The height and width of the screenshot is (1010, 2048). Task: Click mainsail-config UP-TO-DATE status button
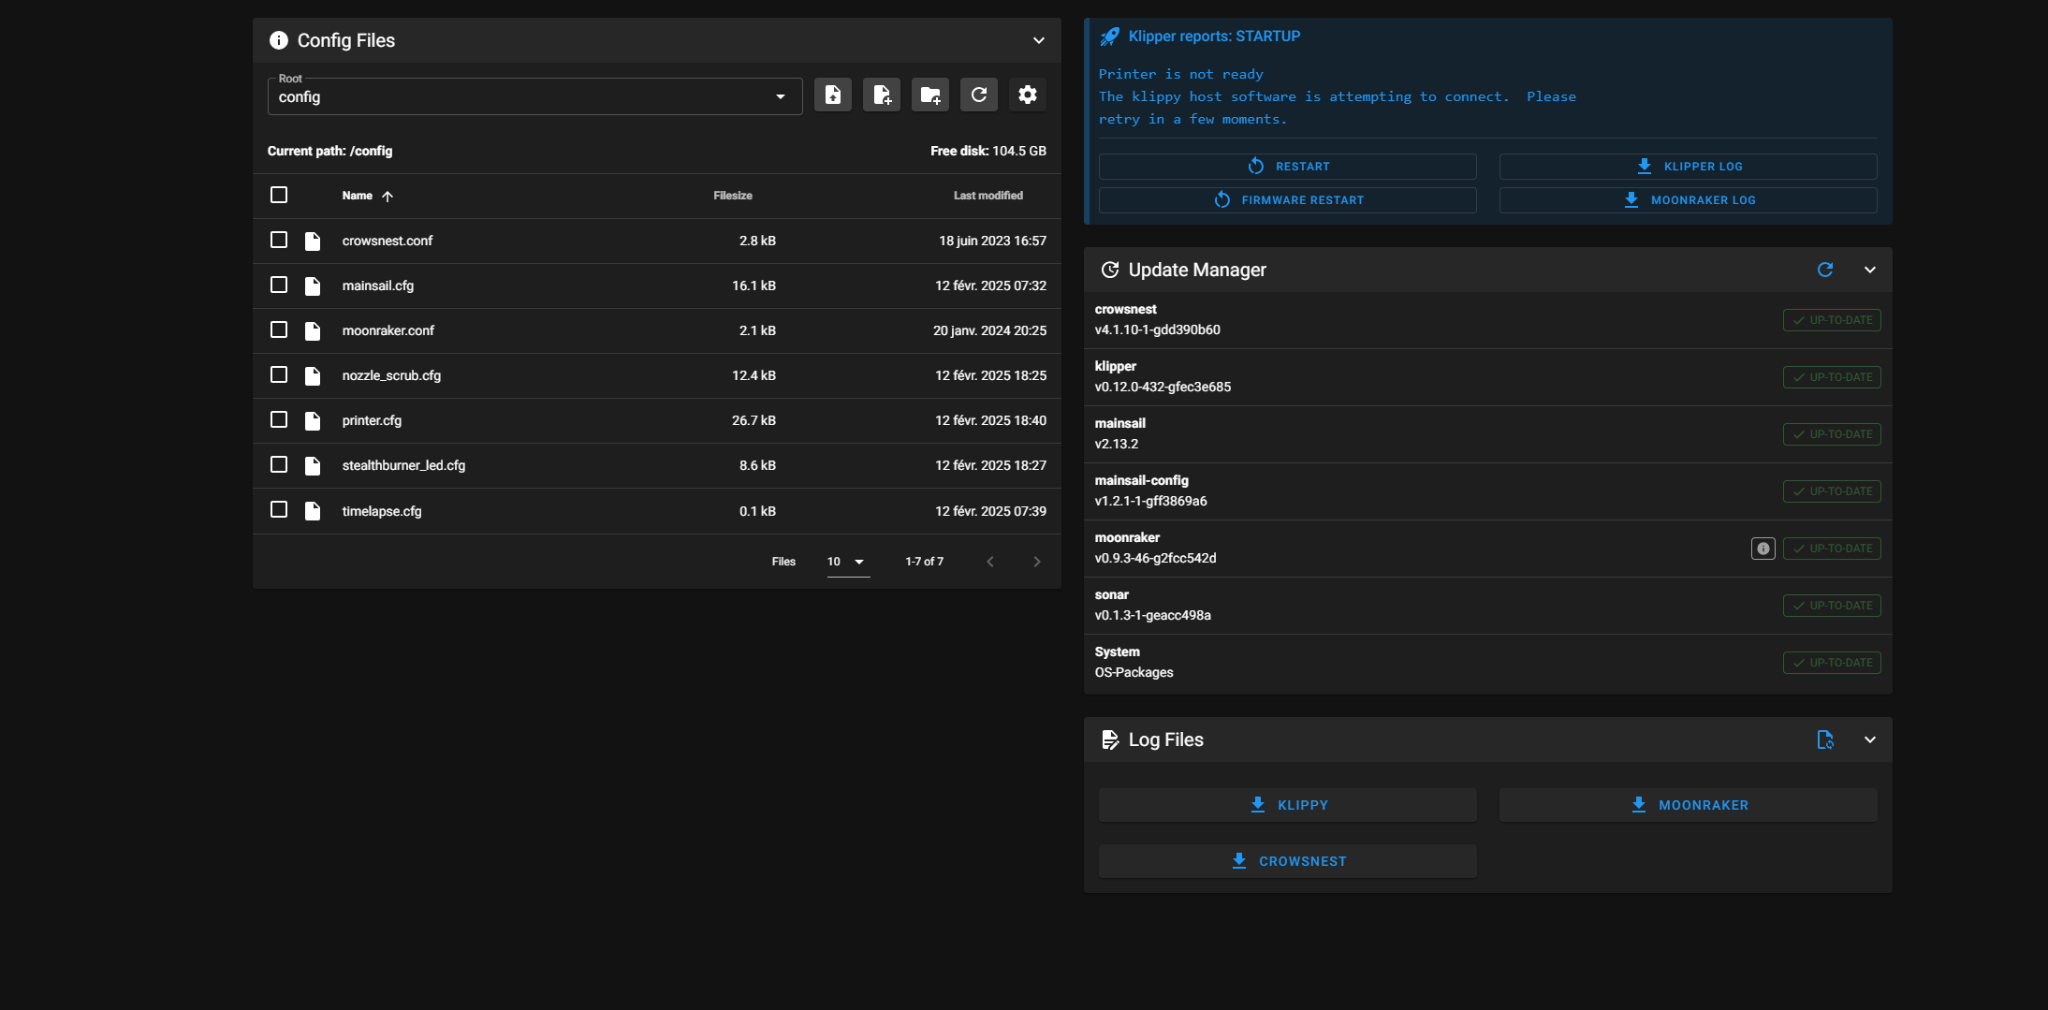(1832, 491)
